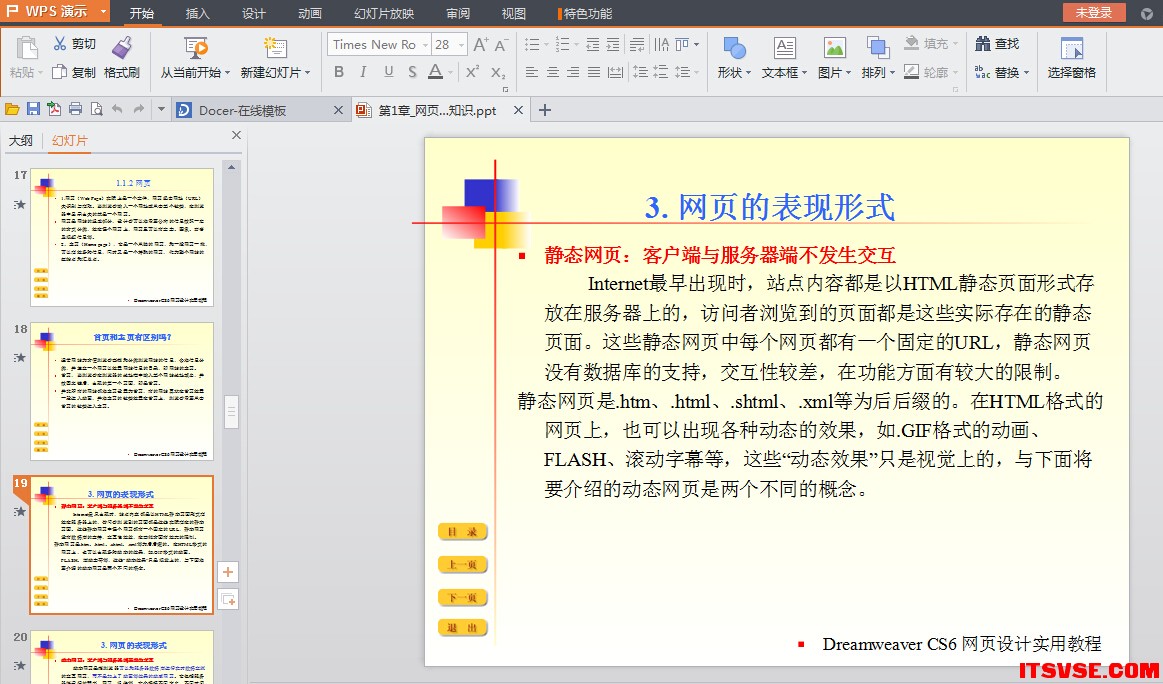Screen dimensions: 1163x684
Task: Click the open folder icon in quick toolbar
Action: [12, 110]
